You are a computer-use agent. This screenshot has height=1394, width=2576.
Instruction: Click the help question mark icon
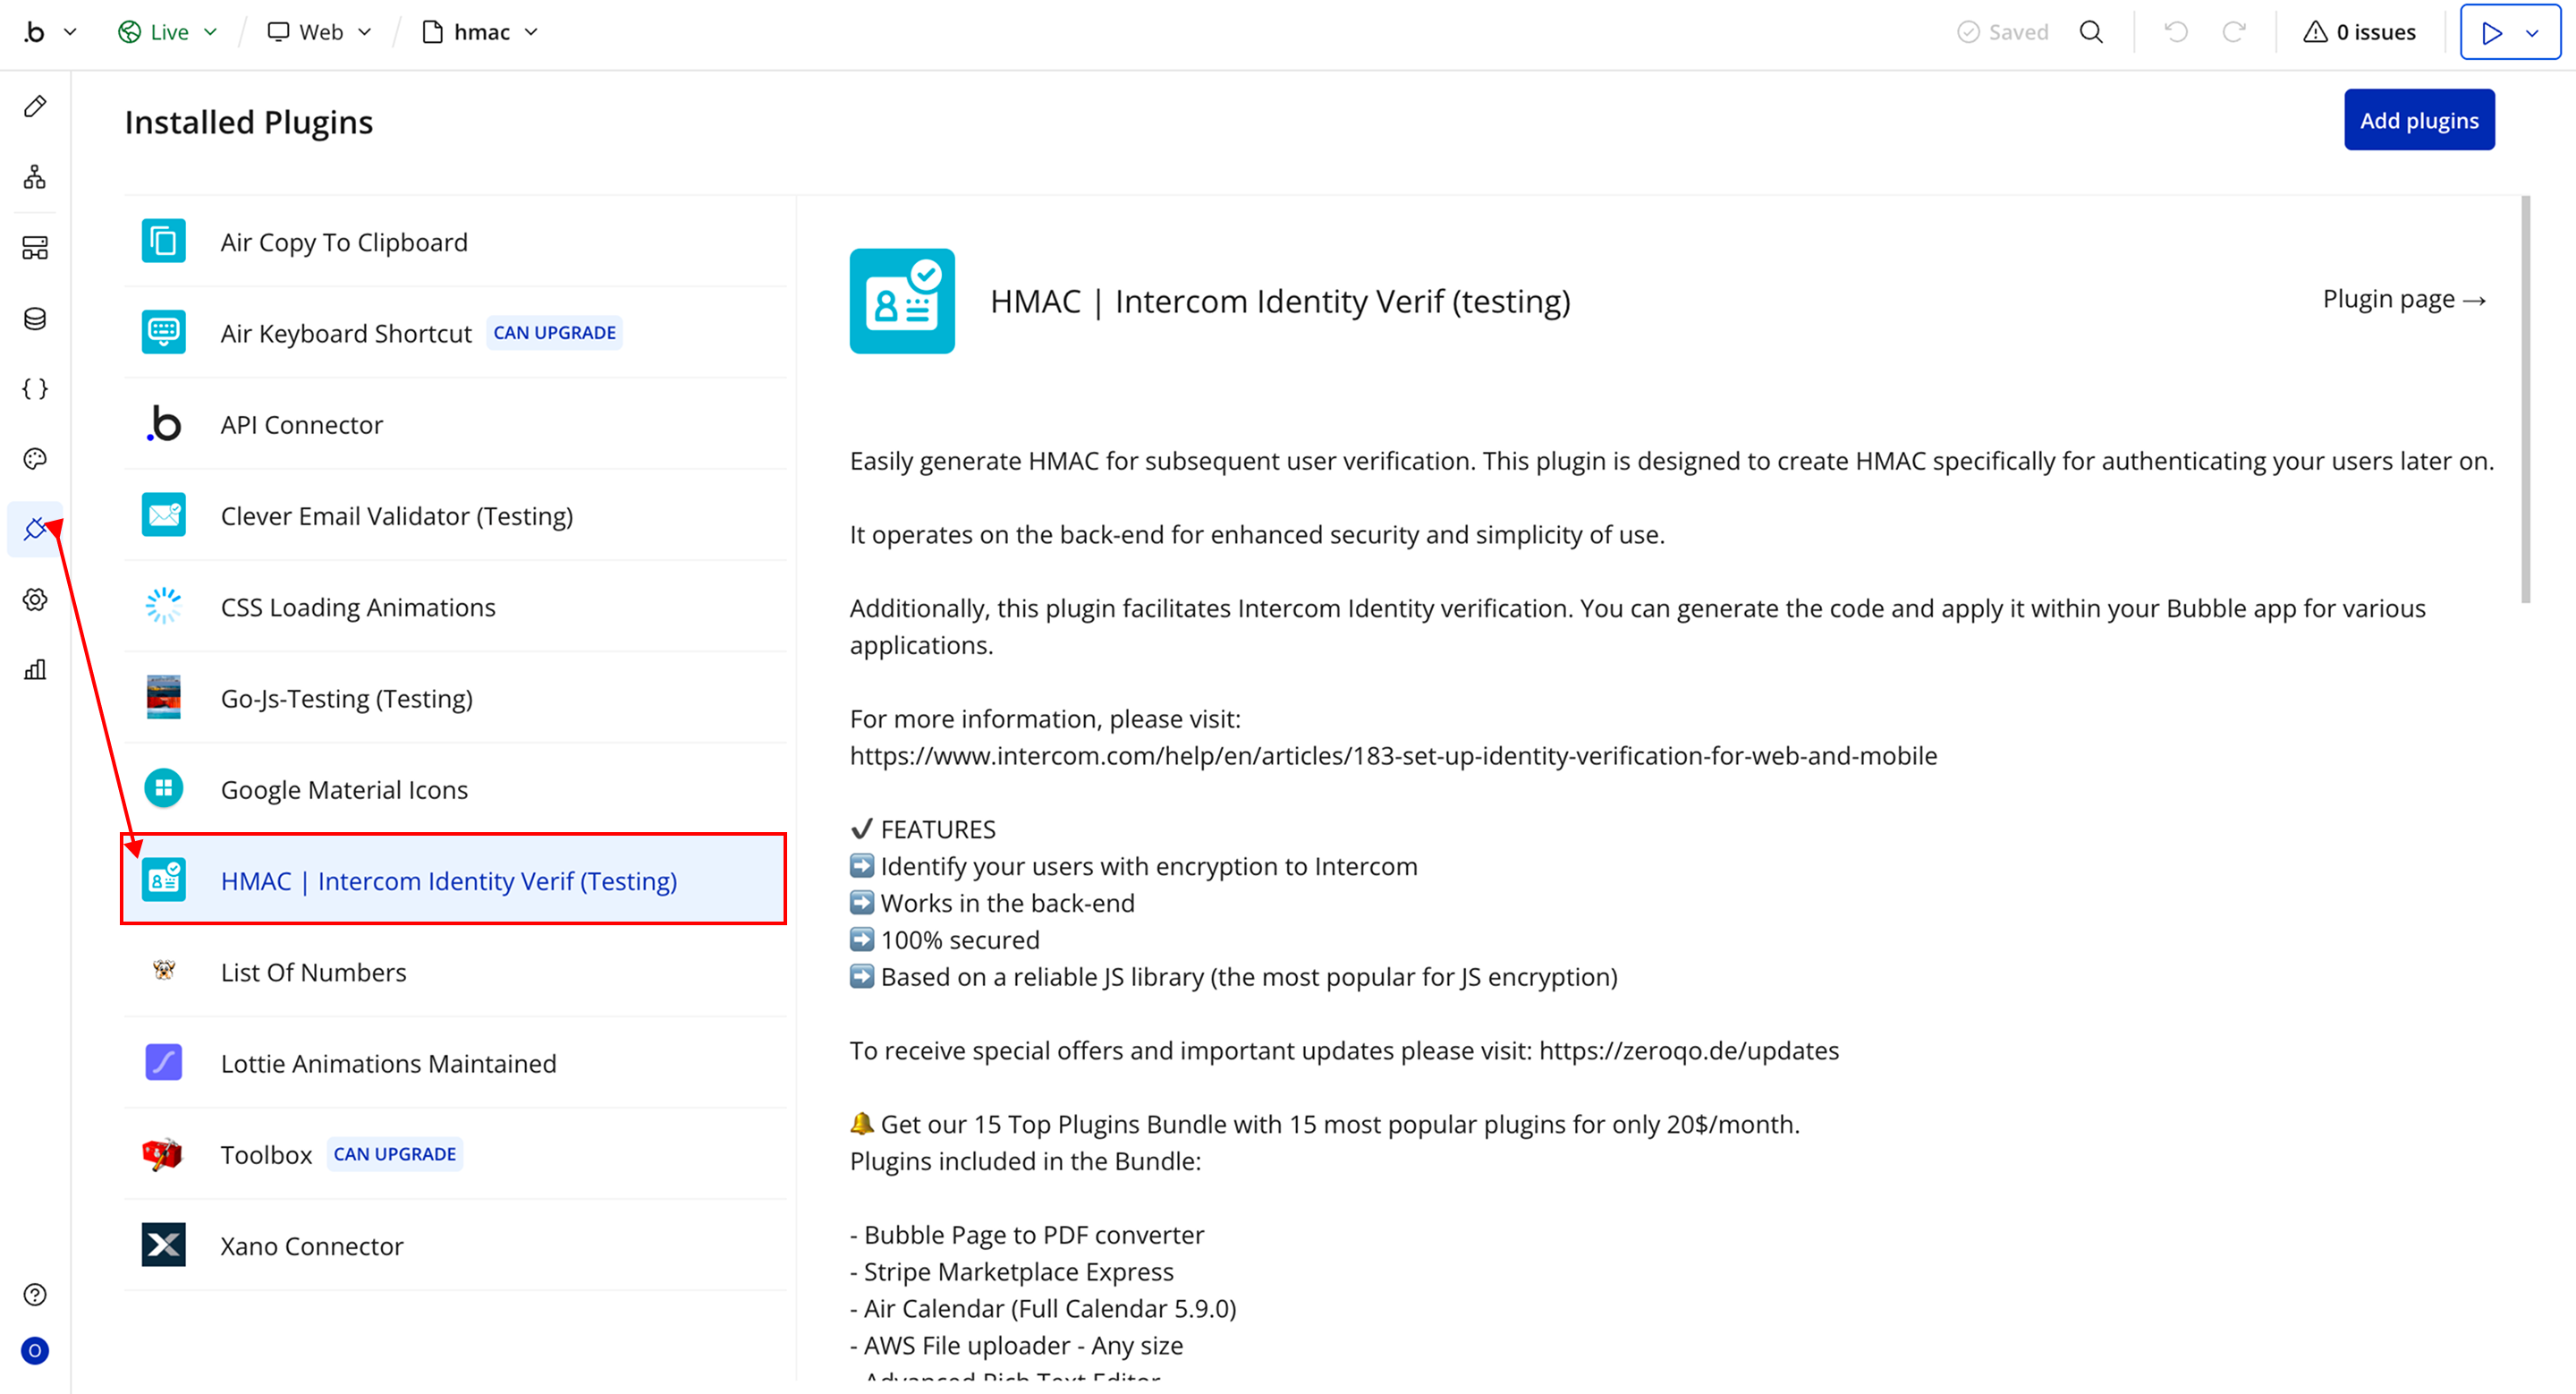coord(35,1294)
